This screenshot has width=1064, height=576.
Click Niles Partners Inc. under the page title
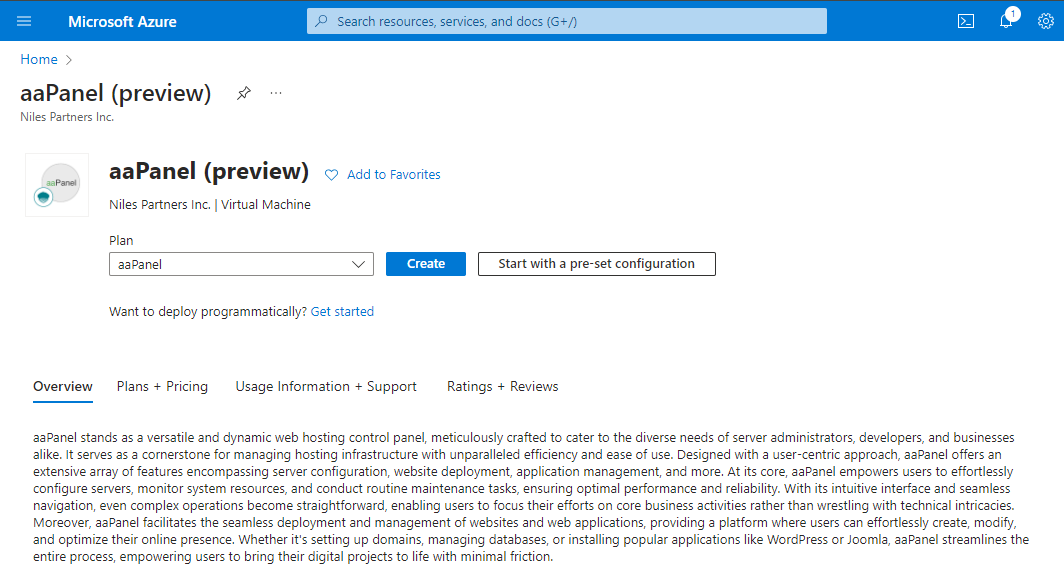coord(67,117)
